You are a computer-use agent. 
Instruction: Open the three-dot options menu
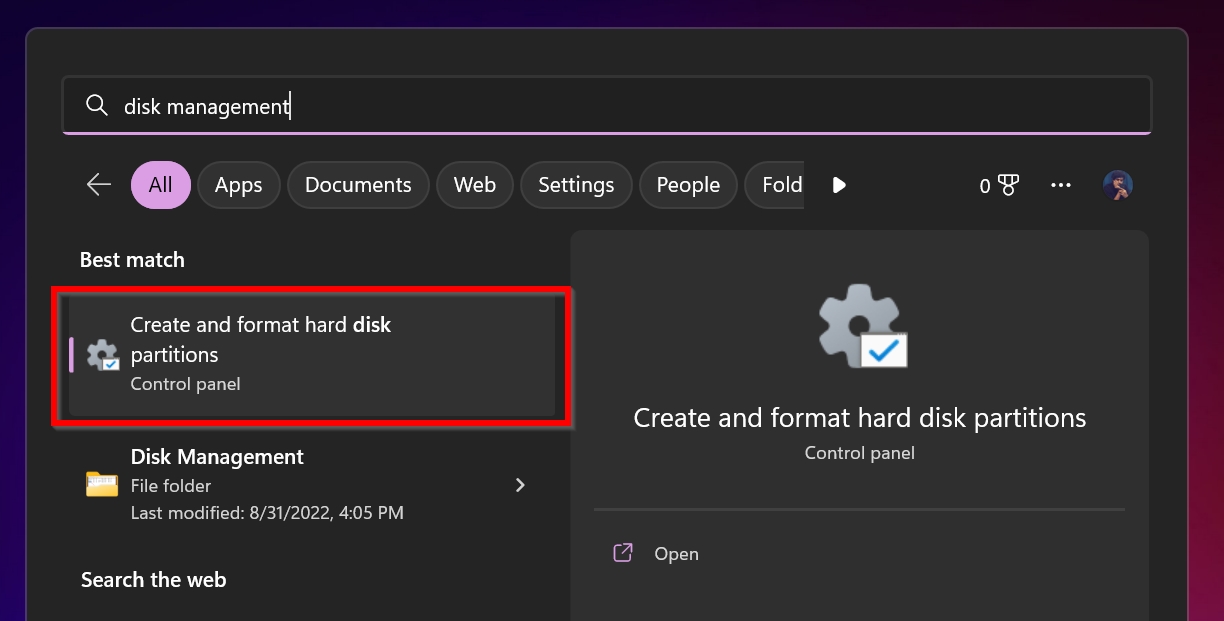point(1061,185)
